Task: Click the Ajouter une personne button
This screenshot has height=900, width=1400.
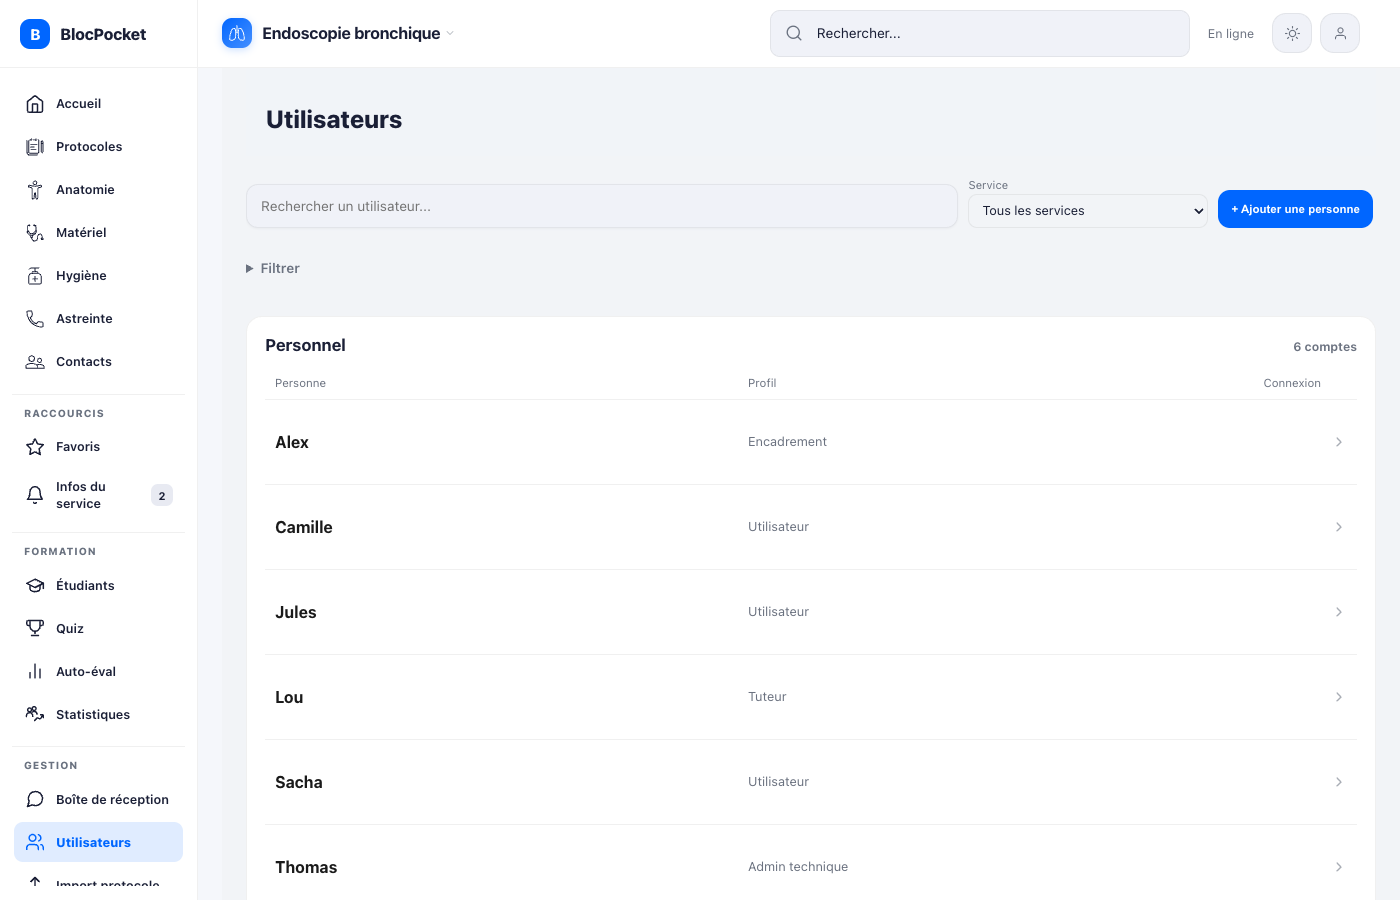Action: pos(1295,209)
